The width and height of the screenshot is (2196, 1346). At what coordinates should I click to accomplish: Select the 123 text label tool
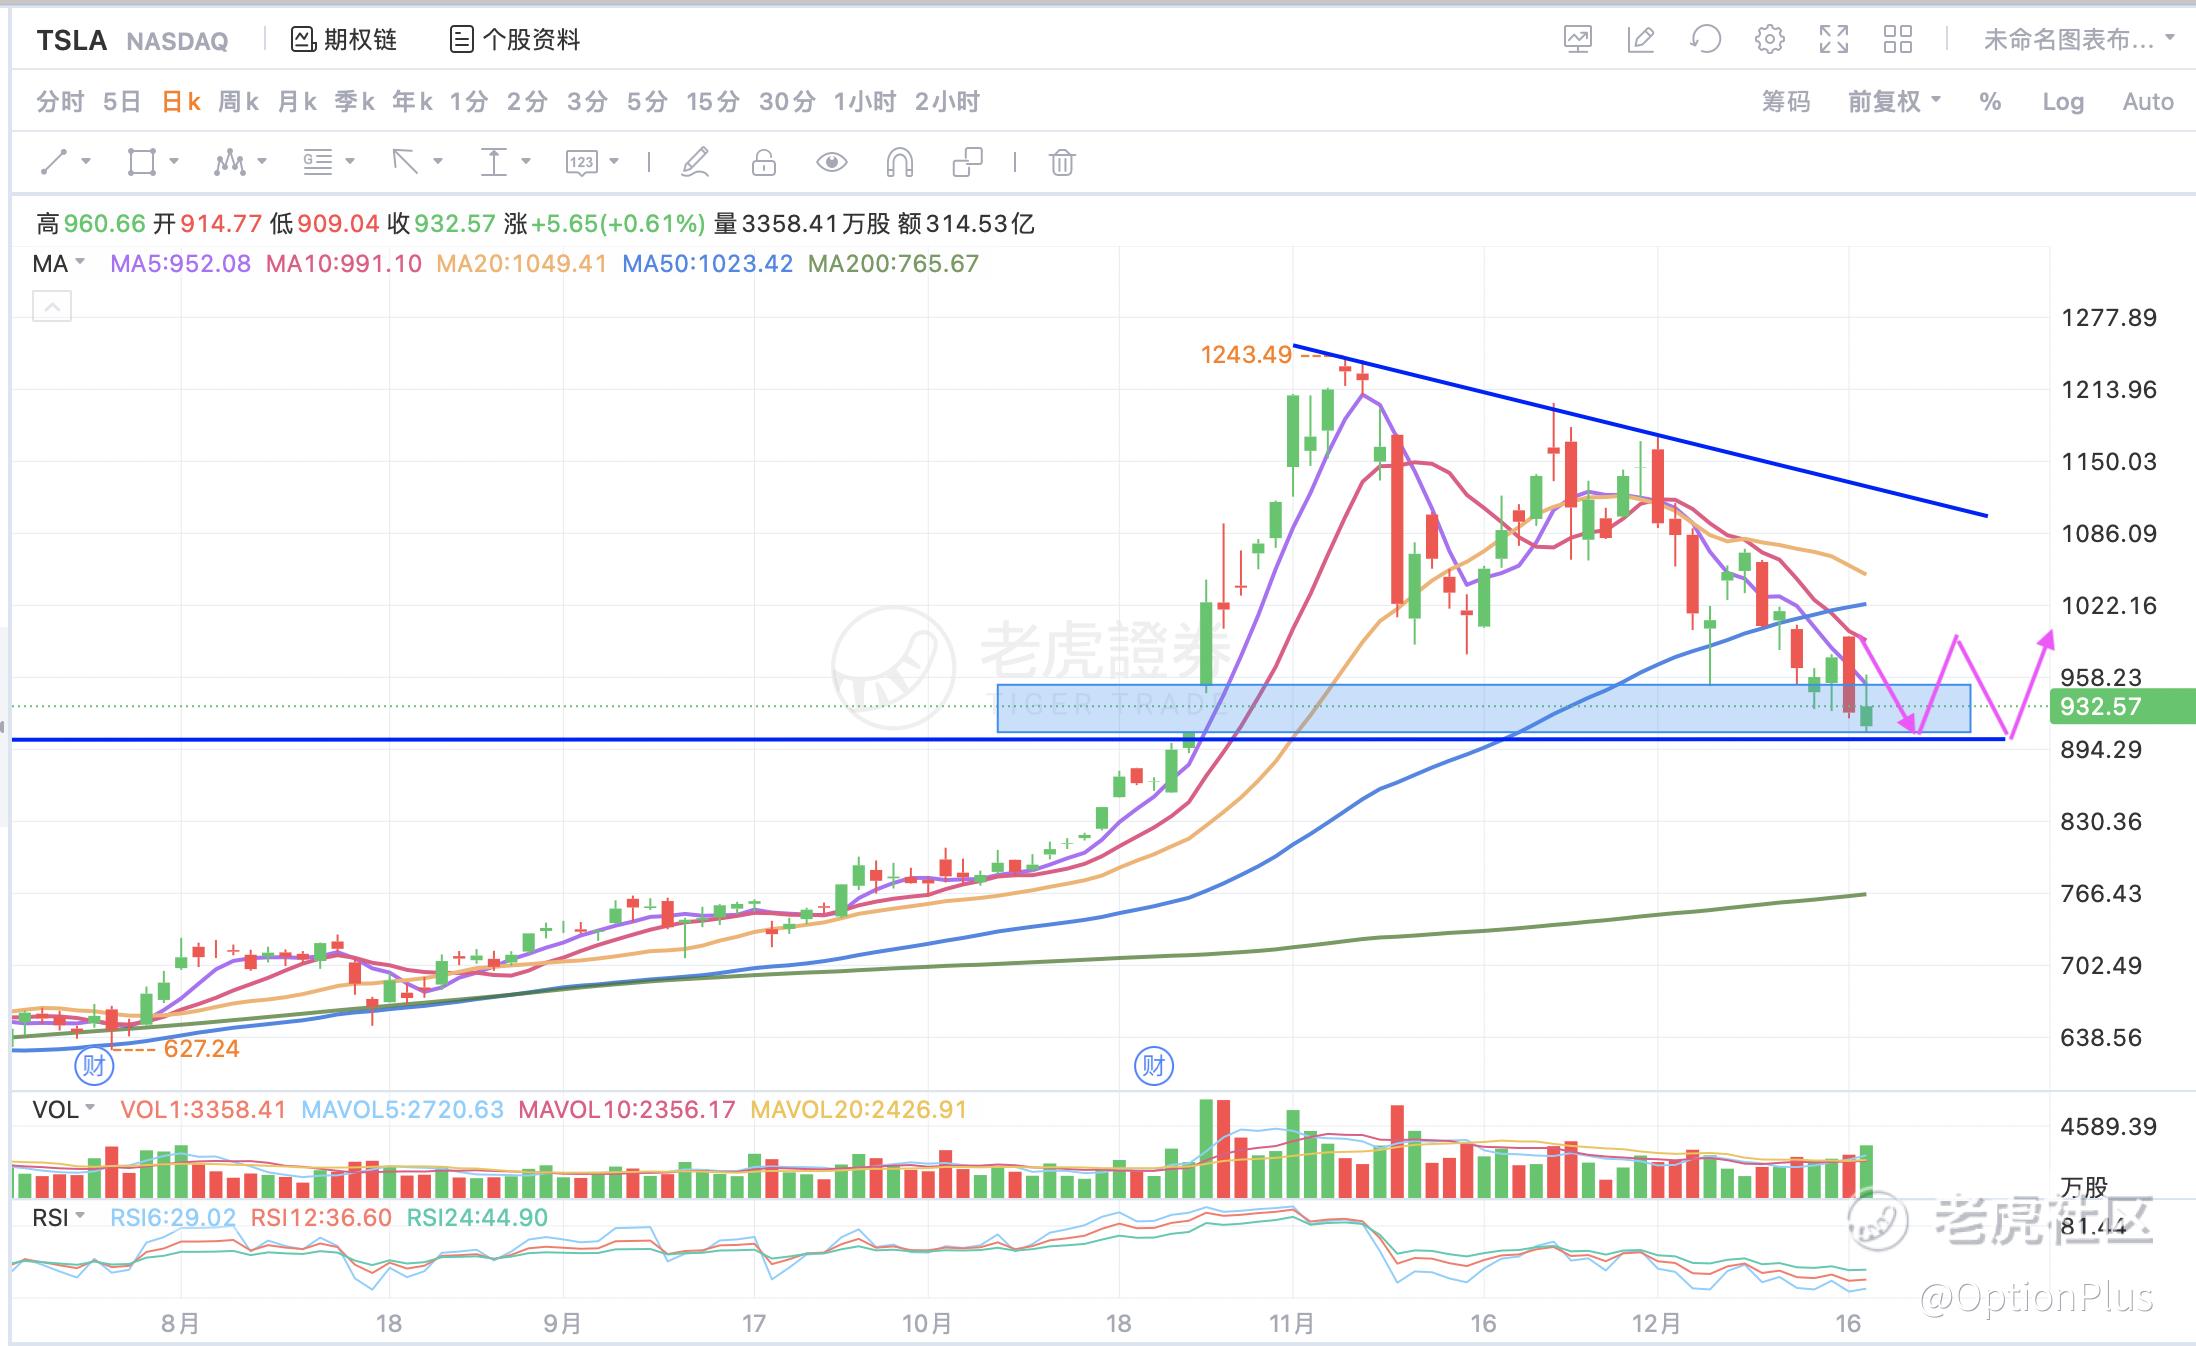click(582, 162)
